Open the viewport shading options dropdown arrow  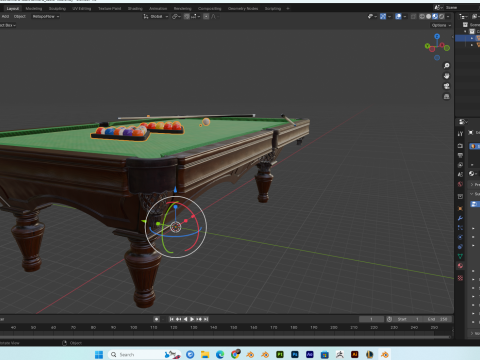(448, 16)
